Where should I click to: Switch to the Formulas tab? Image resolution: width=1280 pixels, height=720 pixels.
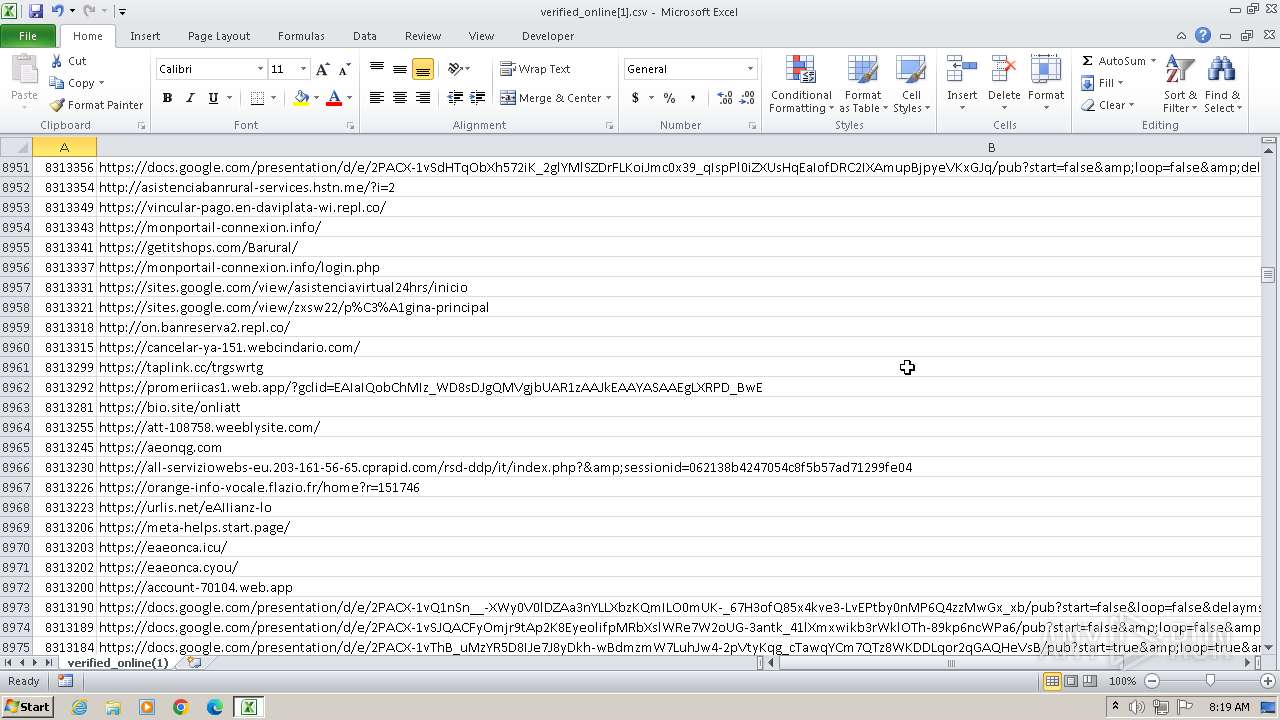tap(301, 36)
